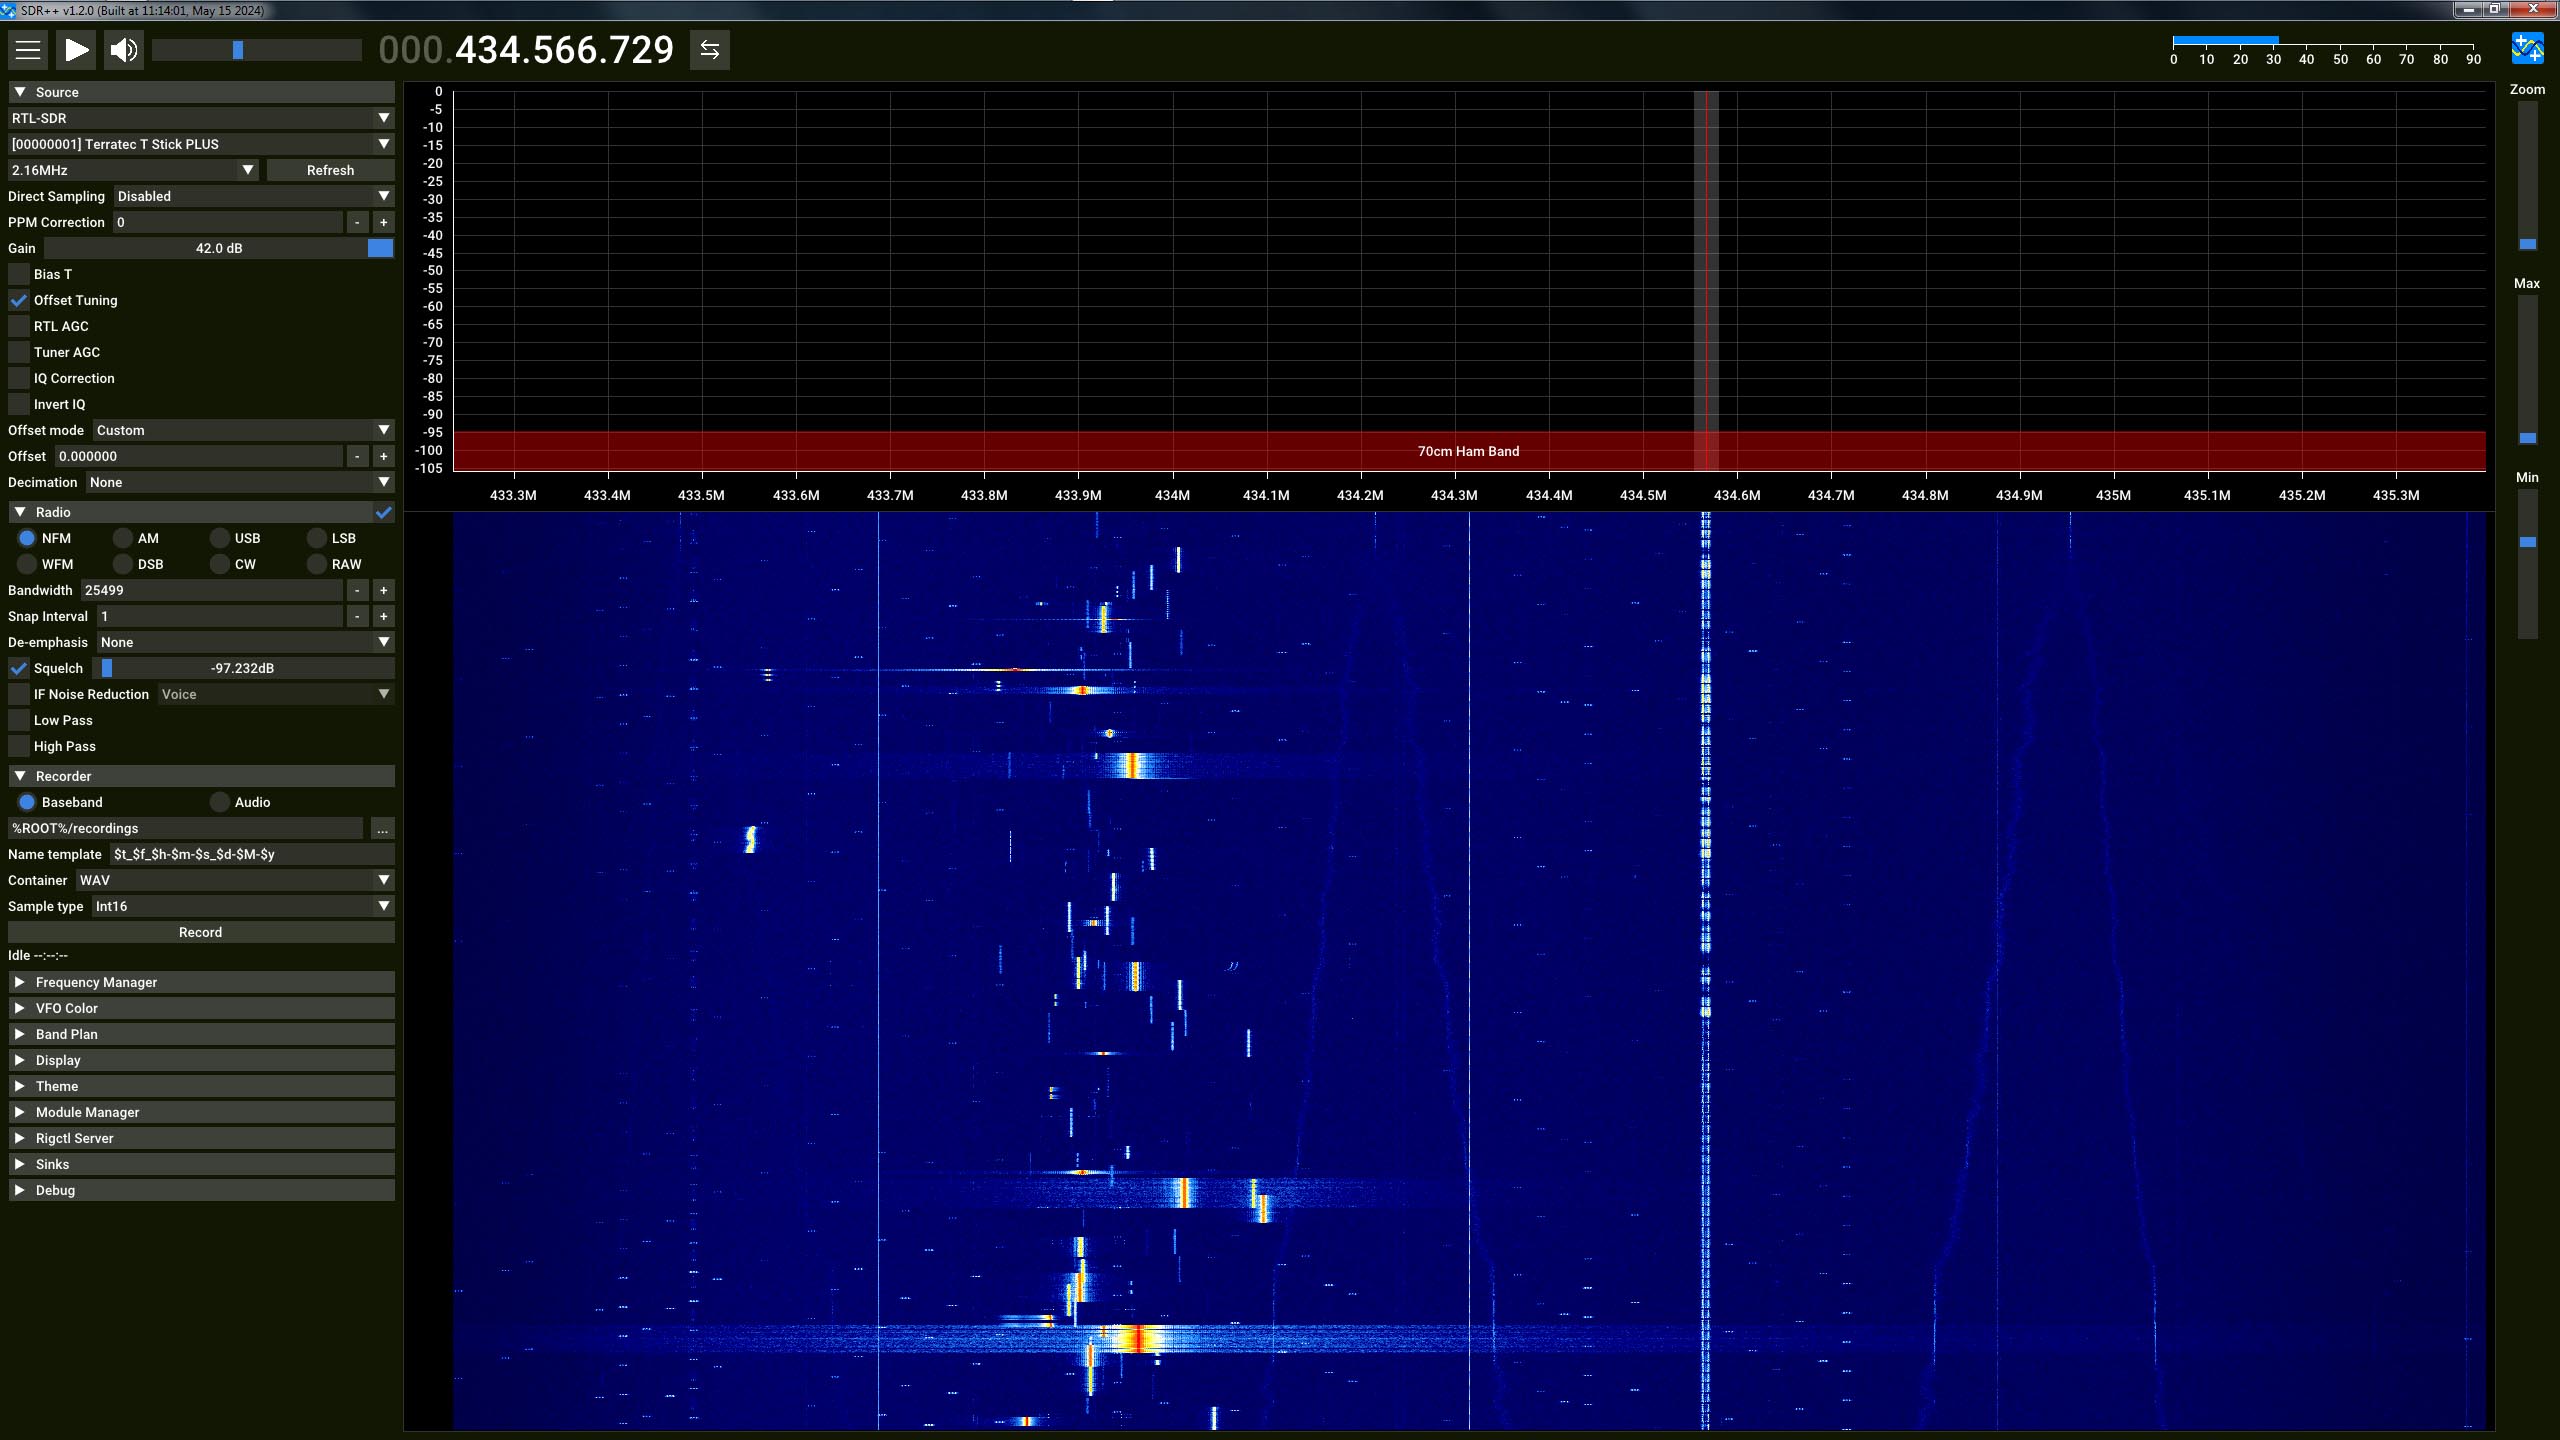Image resolution: width=2560 pixels, height=1440 pixels.
Task: Adjust the volume slider in the top bar
Action: (257, 50)
